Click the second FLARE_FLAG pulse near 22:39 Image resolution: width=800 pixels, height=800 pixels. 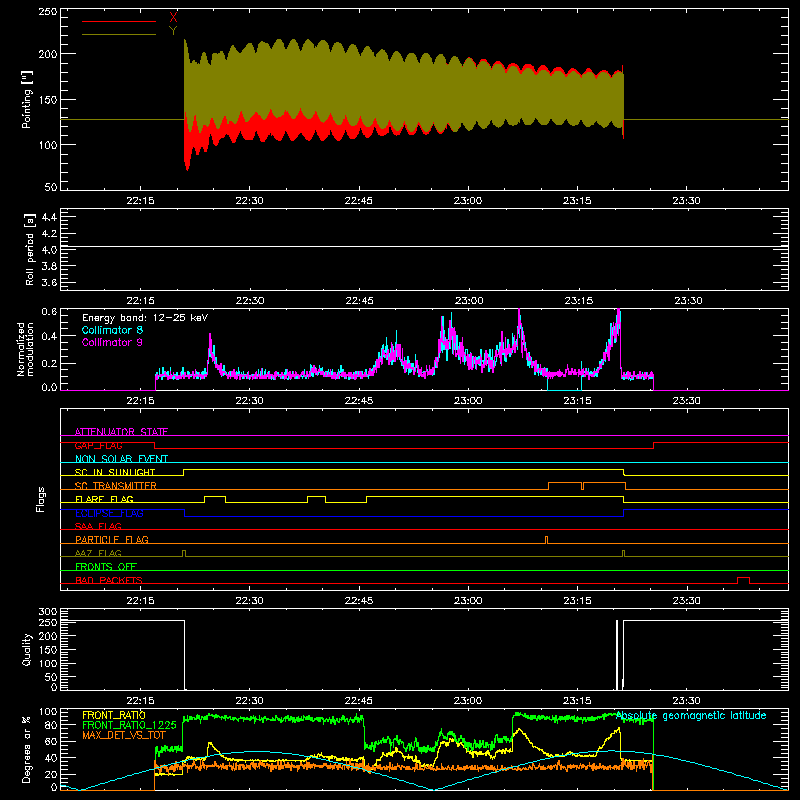[316, 499]
